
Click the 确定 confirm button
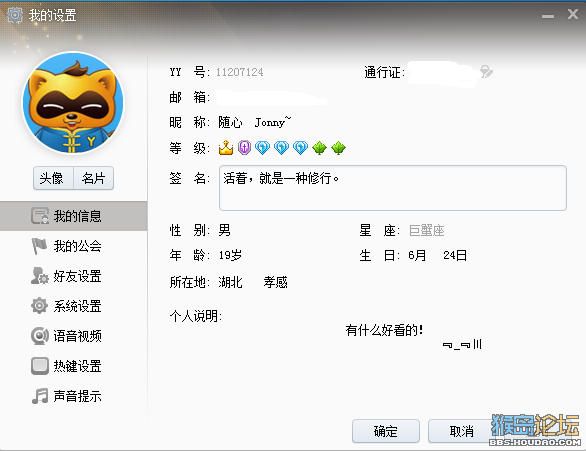386,431
